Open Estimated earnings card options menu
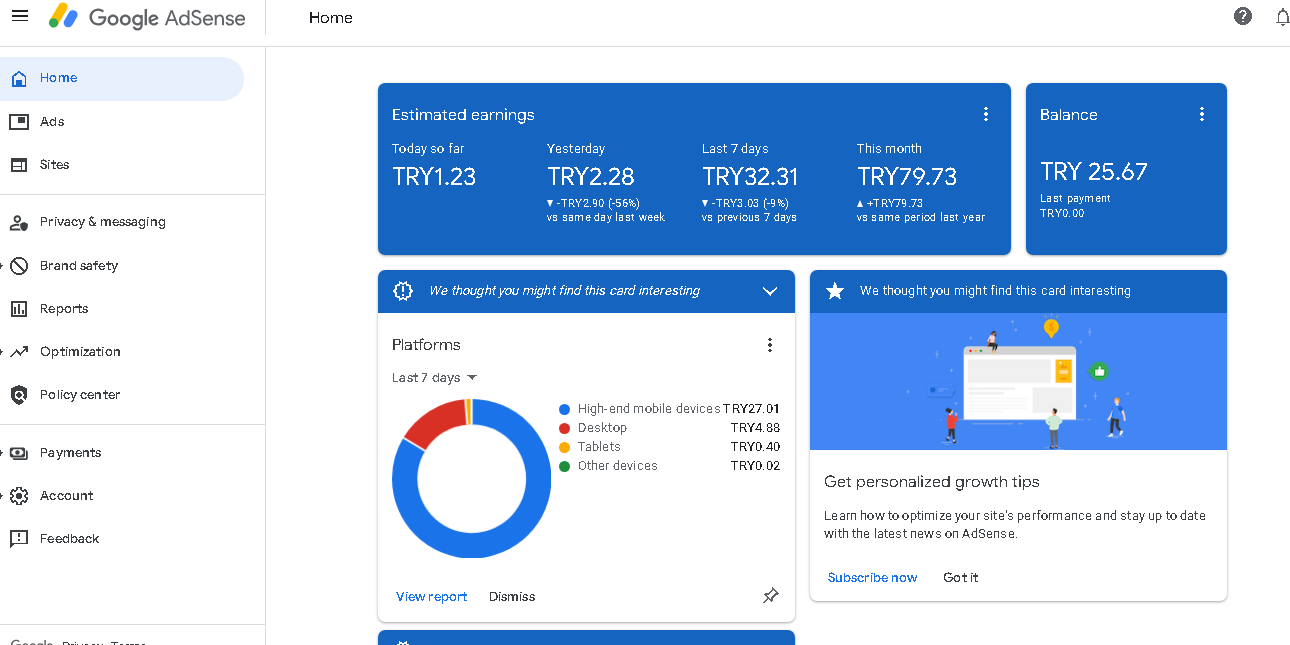Screen dimensions: 1290x645 (x=986, y=114)
